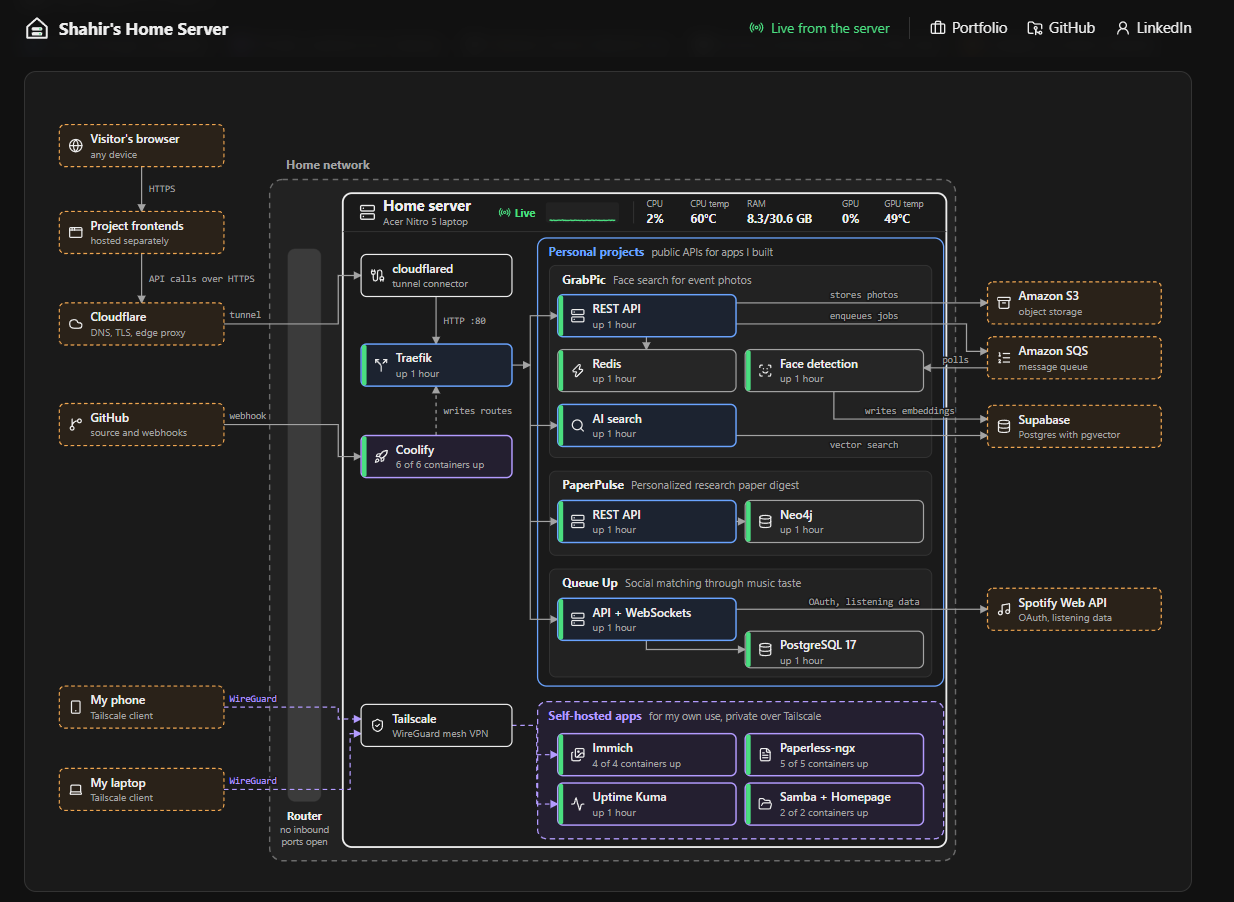Screen dimensions: 1234x902
Task: Click the magnifier icon in AI search node
Action: pos(577,426)
